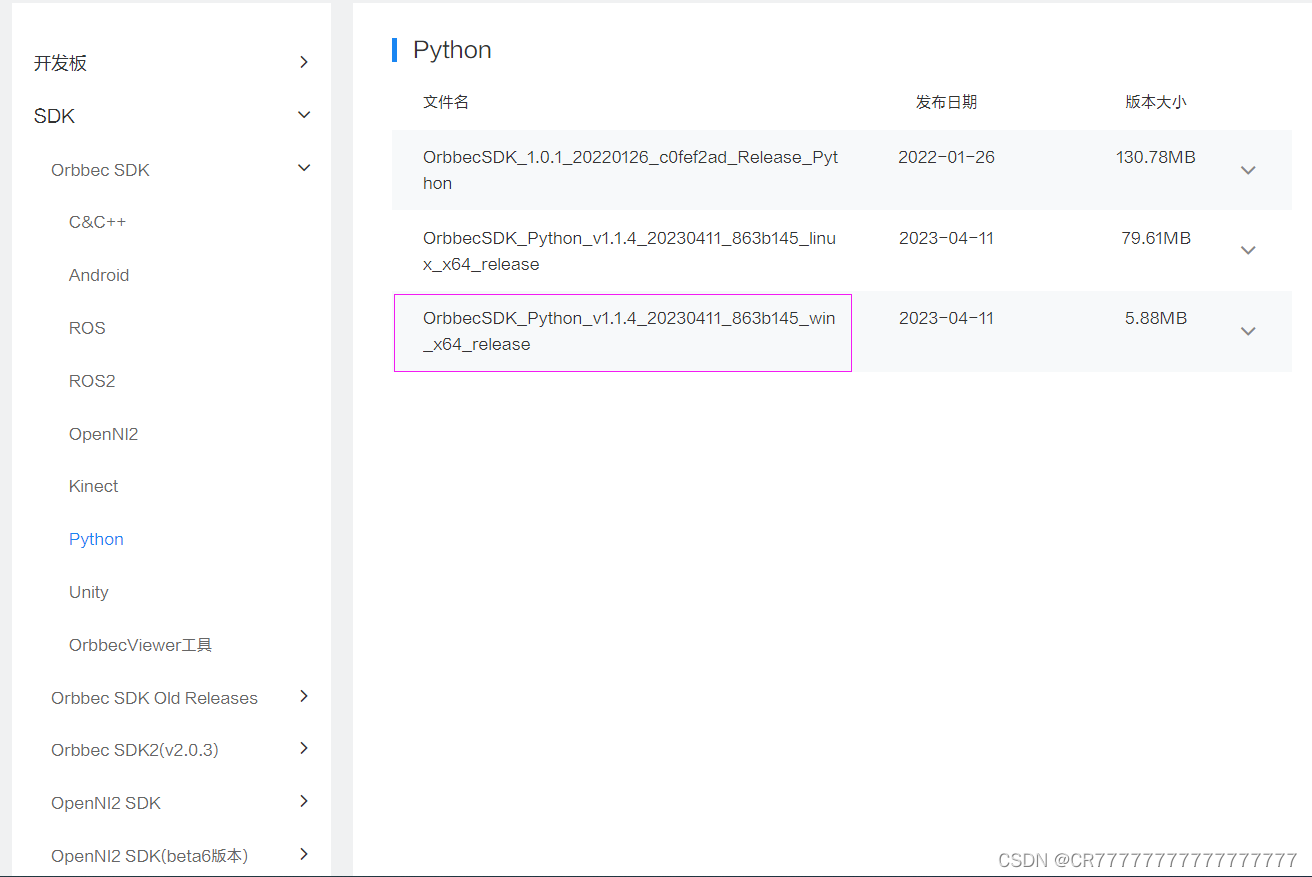Select the Unity sidebar item
Viewport: 1312px width, 877px height.
[x=88, y=592]
